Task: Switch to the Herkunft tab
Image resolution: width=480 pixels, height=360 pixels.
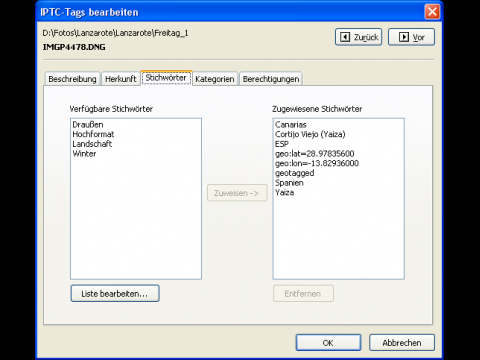Action: click(121, 79)
